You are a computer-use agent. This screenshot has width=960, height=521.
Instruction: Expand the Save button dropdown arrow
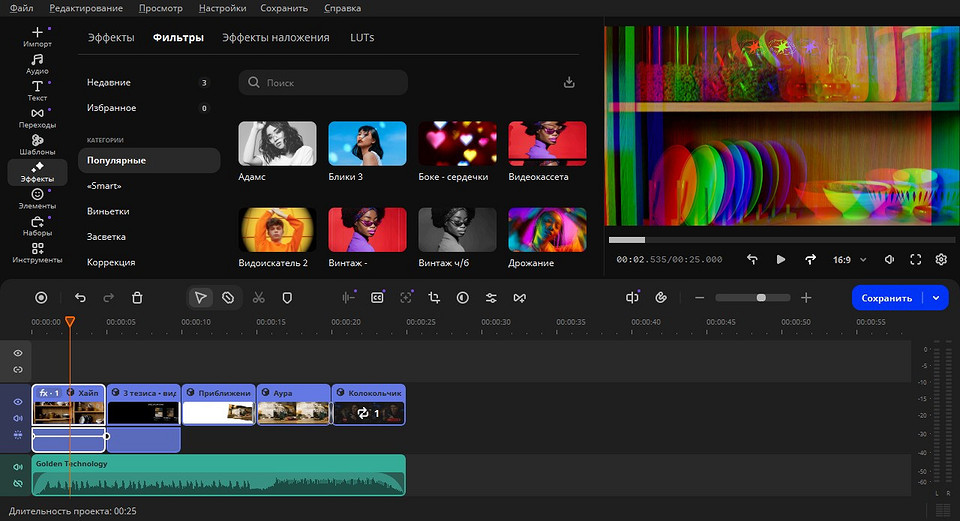click(x=936, y=298)
